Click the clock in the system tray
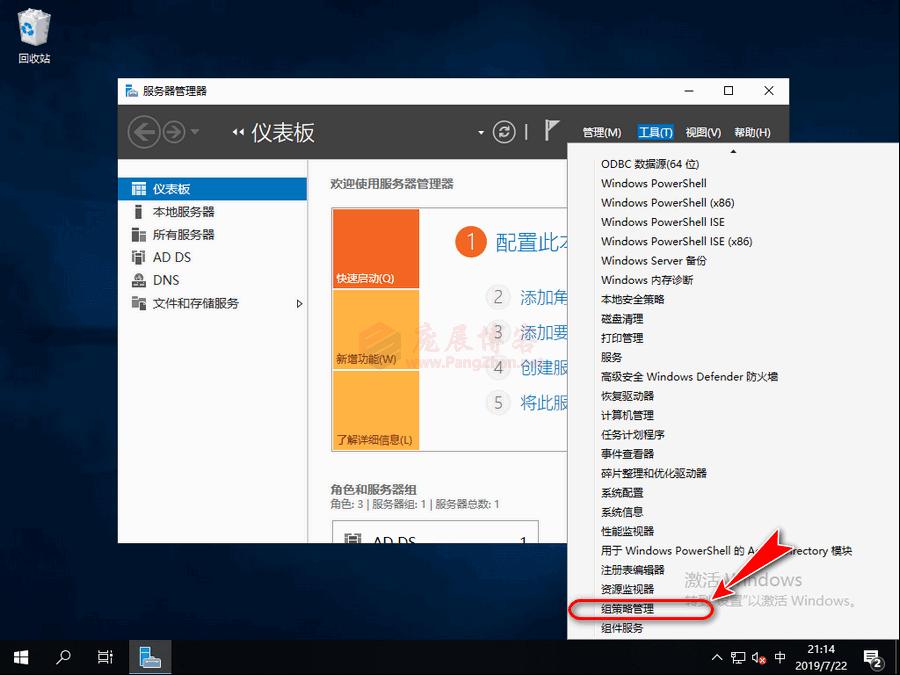Viewport: 900px width, 675px height. [x=823, y=657]
